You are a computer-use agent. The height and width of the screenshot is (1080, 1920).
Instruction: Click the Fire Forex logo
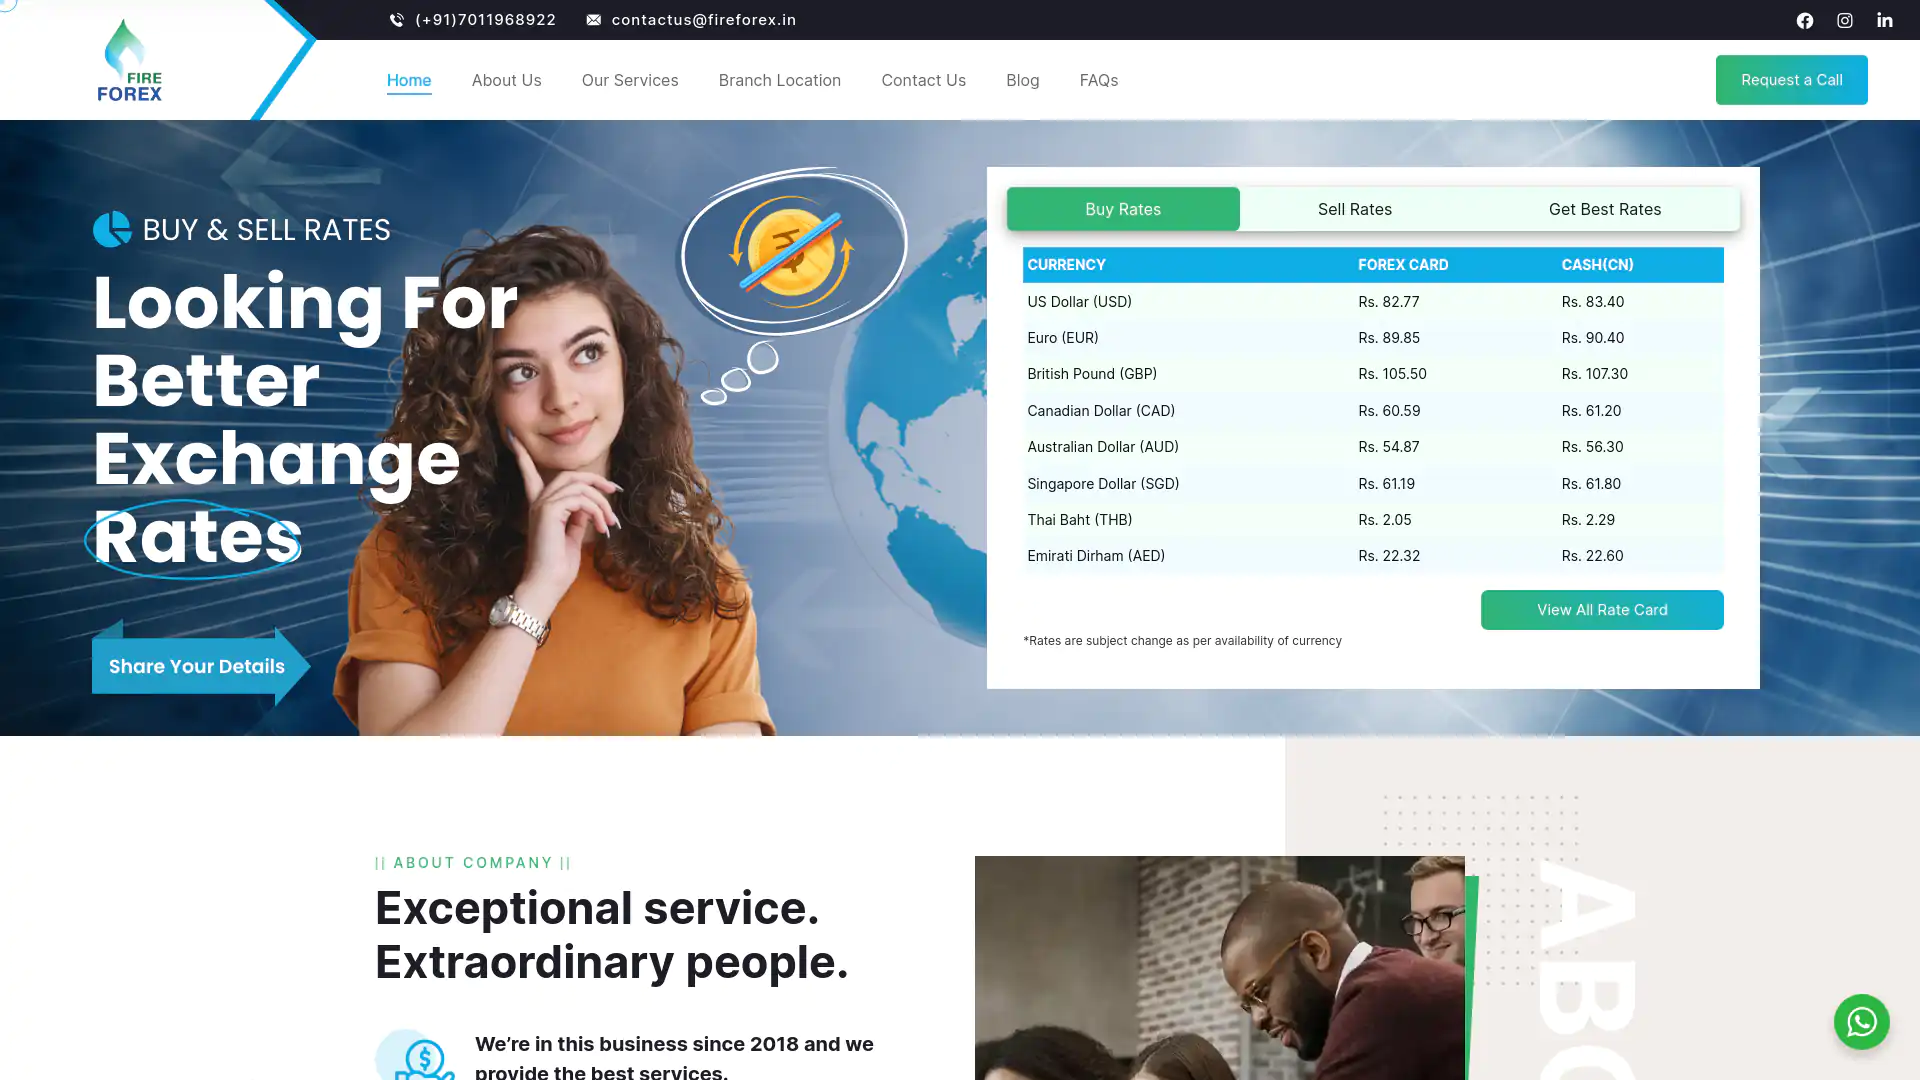pos(129,62)
